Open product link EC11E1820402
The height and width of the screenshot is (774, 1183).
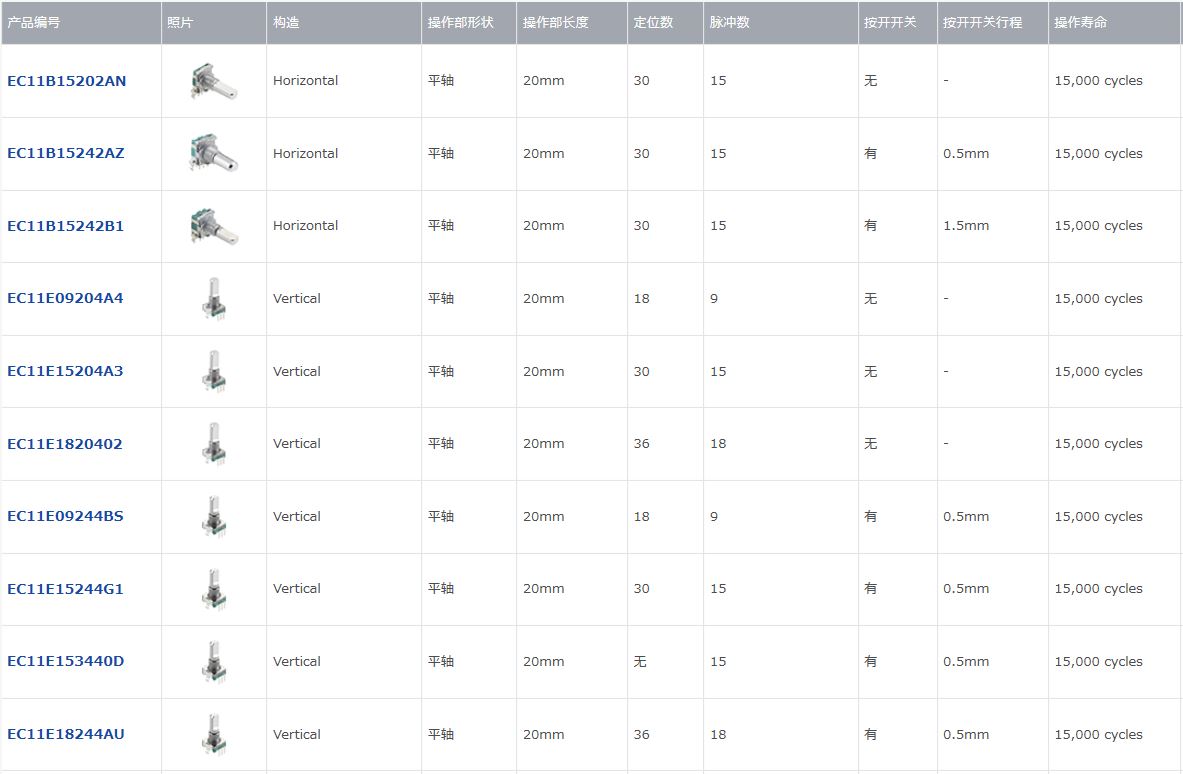pyautogui.click(x=65, y=444)
